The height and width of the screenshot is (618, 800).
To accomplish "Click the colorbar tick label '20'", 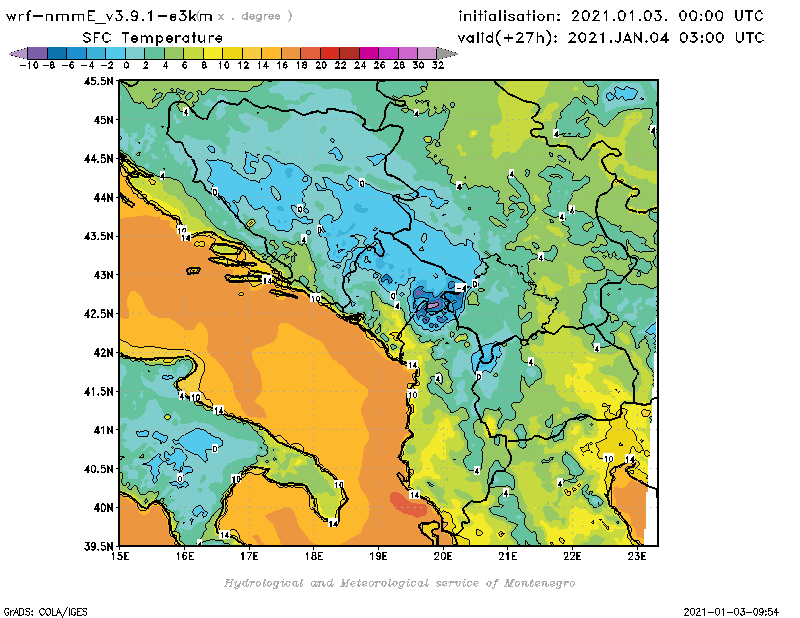I will point(321,65).
